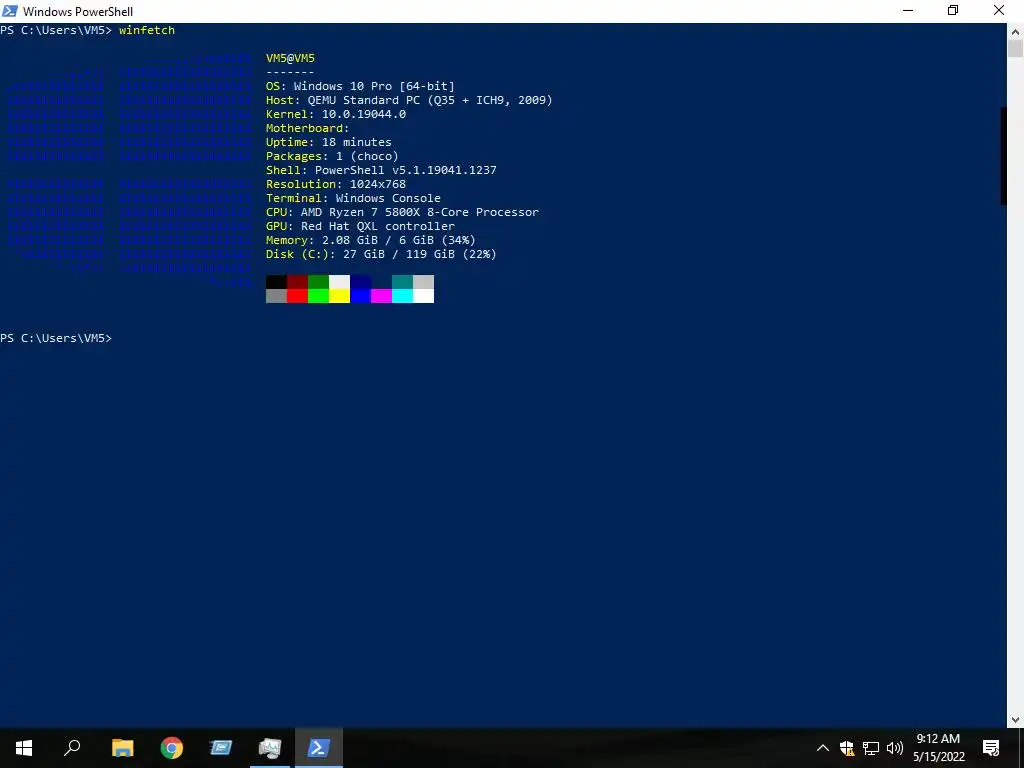Click 'PowerShell v5.1.19041.1237' text
This screenshot has width=1024, height=768.
[x=406, y=170]
